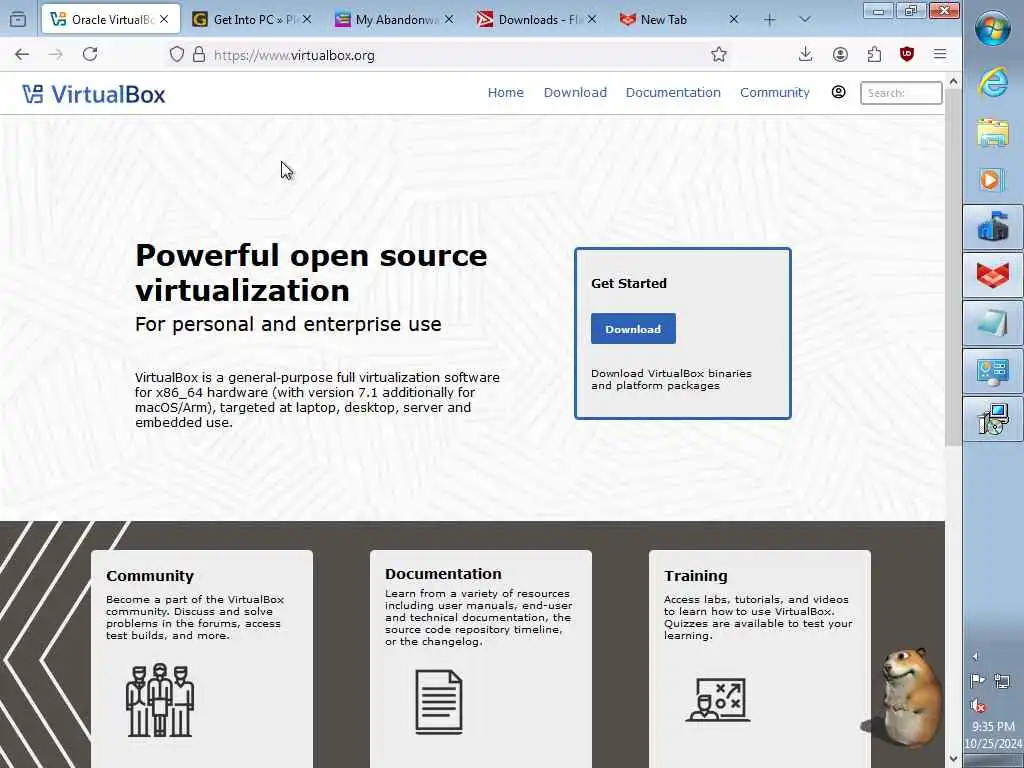This screenshot has height=768, width=1024.
Task: Launch Internet Explorer from the taskbar
Action: 993,82
